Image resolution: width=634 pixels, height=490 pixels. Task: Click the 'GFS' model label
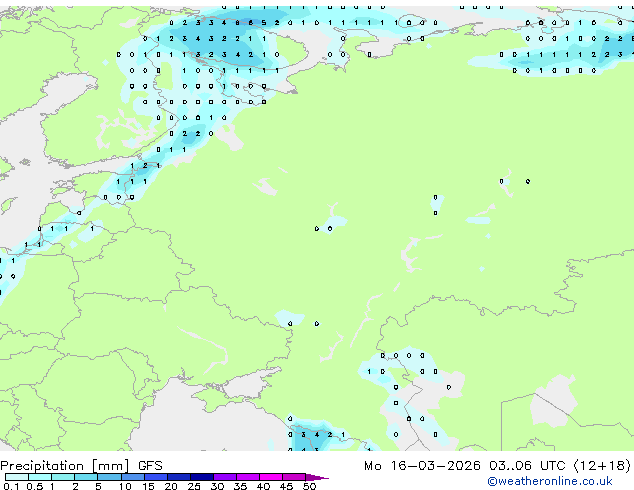coord(150,466)
